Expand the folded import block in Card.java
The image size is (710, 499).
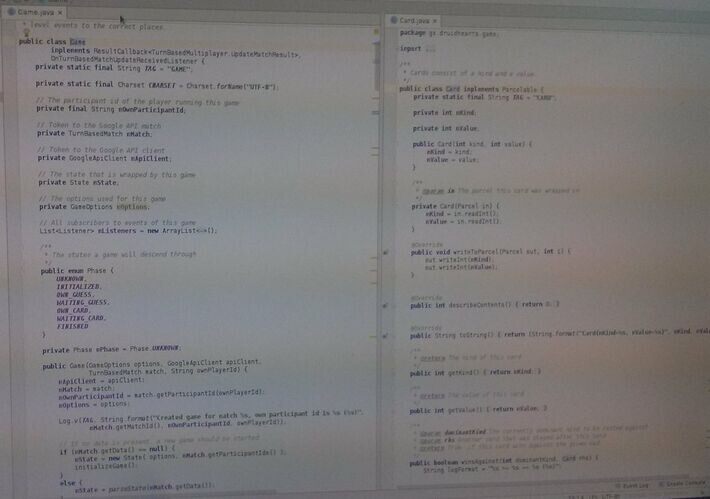click(430, 49)
